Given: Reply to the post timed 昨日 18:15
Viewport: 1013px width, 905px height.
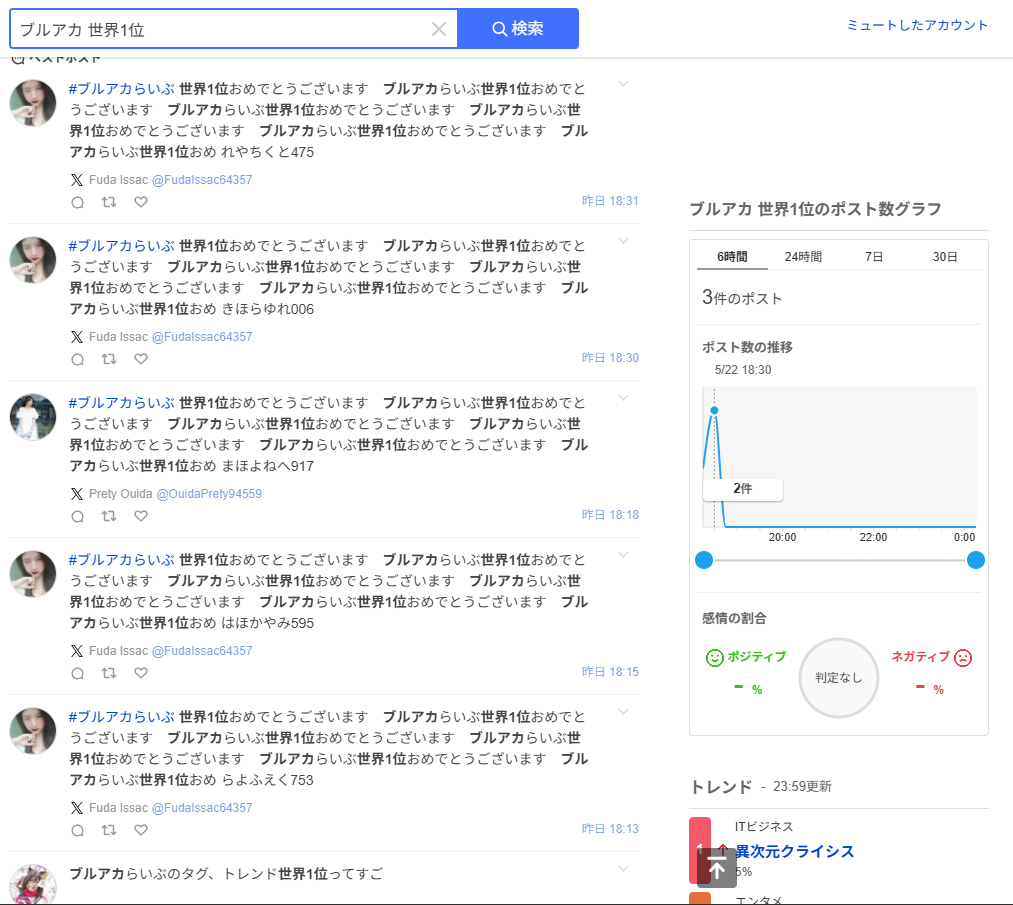Looking at the screenshot, I should [x=78, y=673].
